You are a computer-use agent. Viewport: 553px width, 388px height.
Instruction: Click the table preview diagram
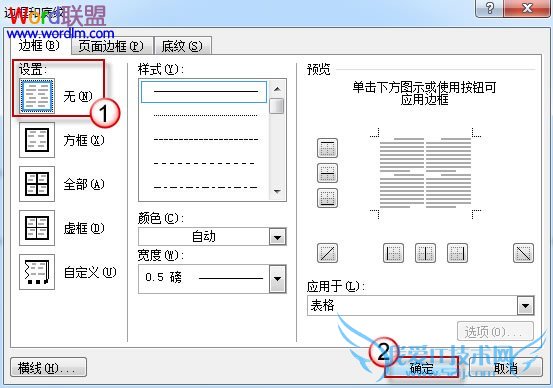tap(425, 173)
